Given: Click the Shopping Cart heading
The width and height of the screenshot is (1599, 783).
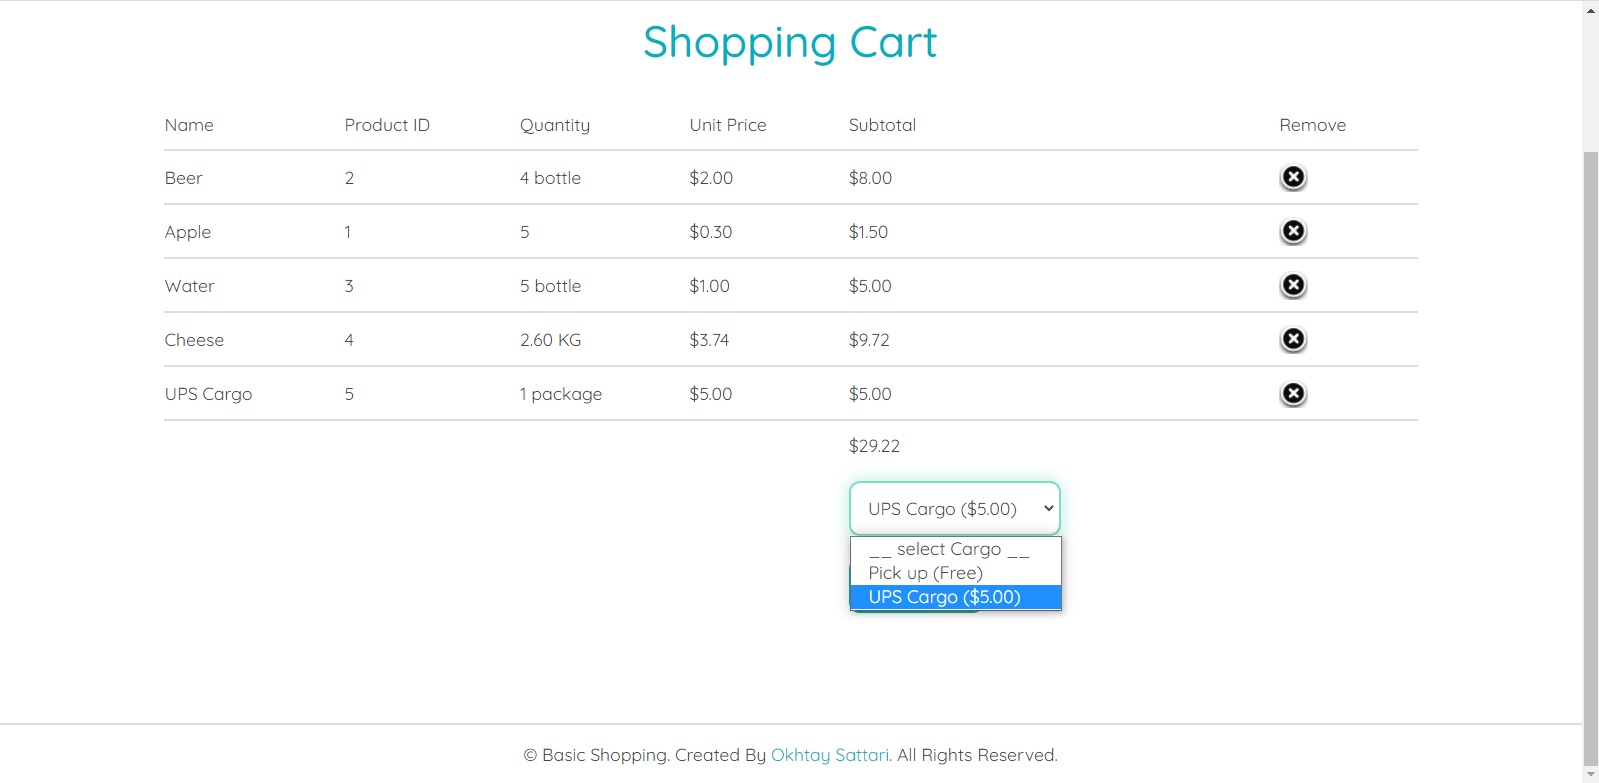Looking at the screenshot, I should [x=790, y=42].
